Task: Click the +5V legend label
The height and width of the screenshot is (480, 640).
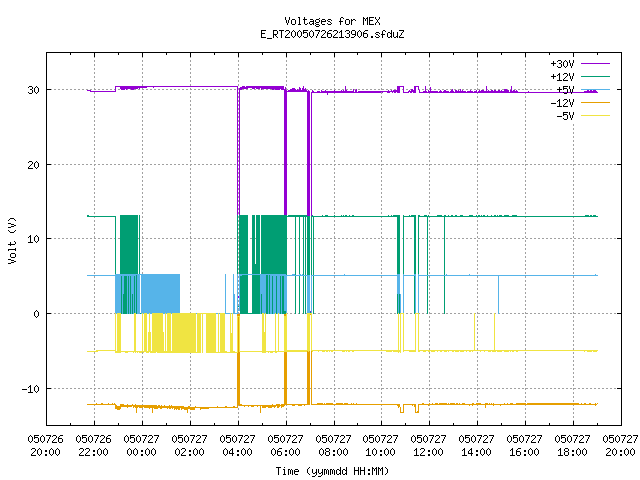Action: pos(565,90)
